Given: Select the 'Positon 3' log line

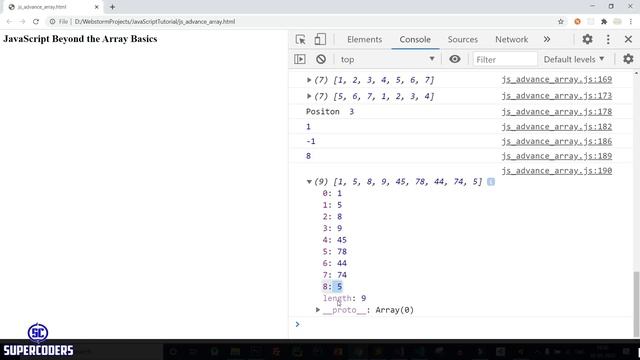Looking at the screenshot, I should click(330, 112).
